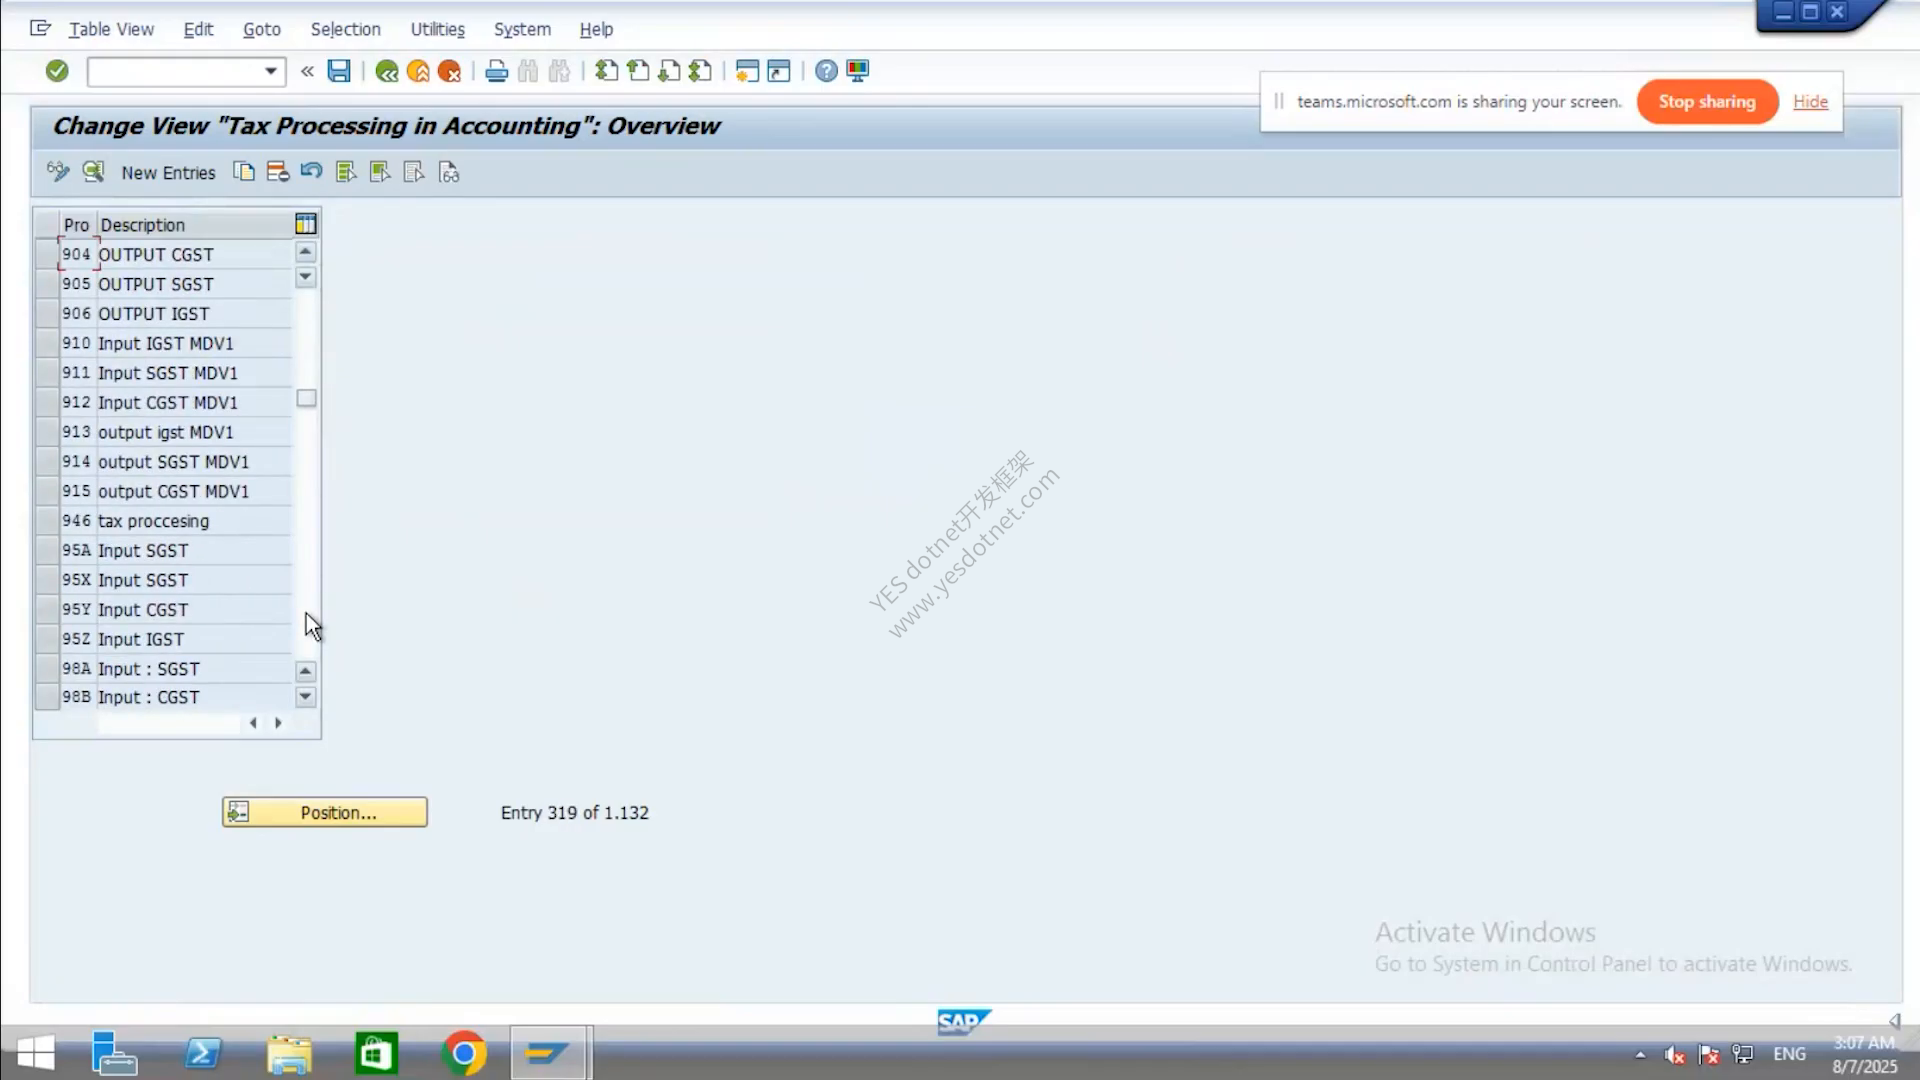Open the command field dropdown arrow
Image resolution: width=1920 pixels, height=1080 pixels.
271,71
